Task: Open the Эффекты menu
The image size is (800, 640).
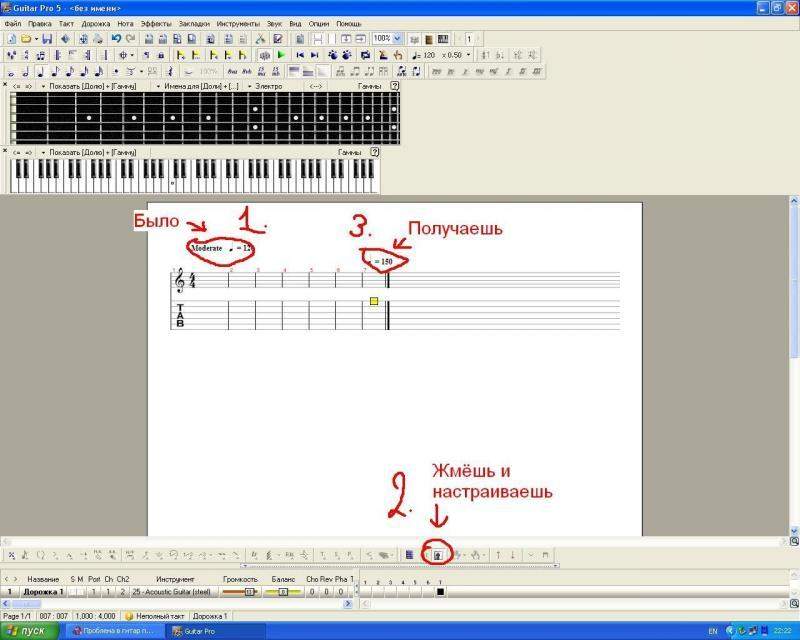Action: click(156, 23)
